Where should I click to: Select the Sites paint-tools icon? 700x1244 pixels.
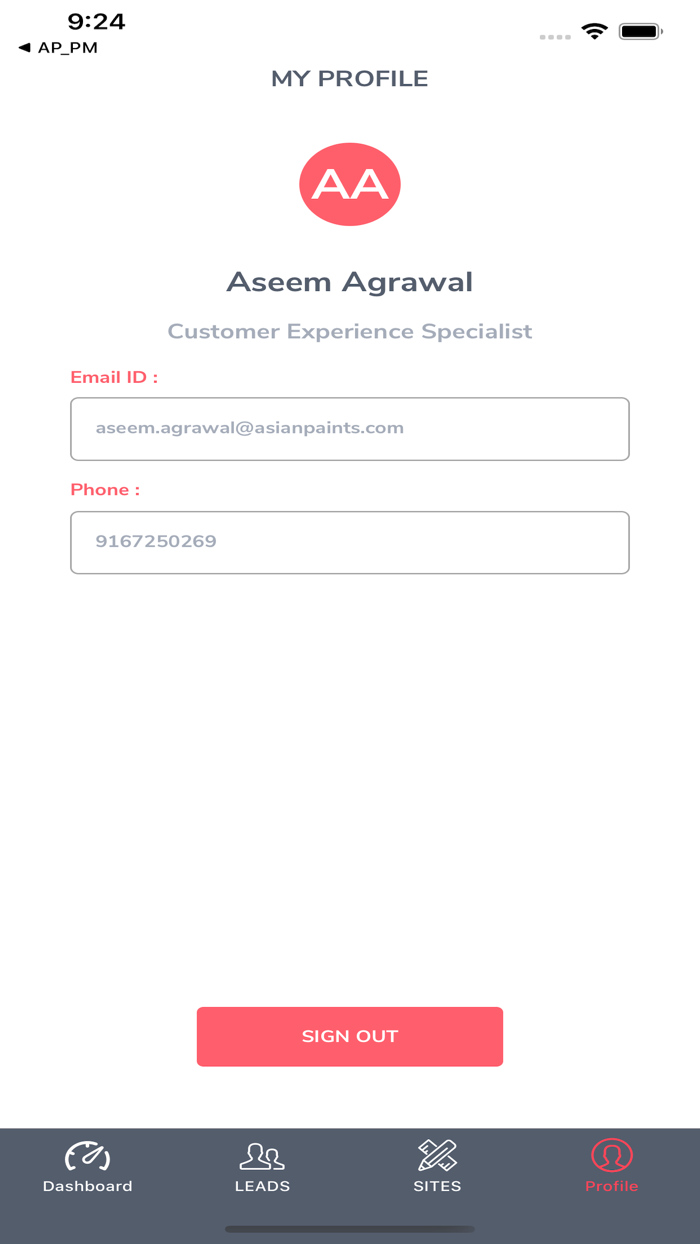(x=437, y=1155)
